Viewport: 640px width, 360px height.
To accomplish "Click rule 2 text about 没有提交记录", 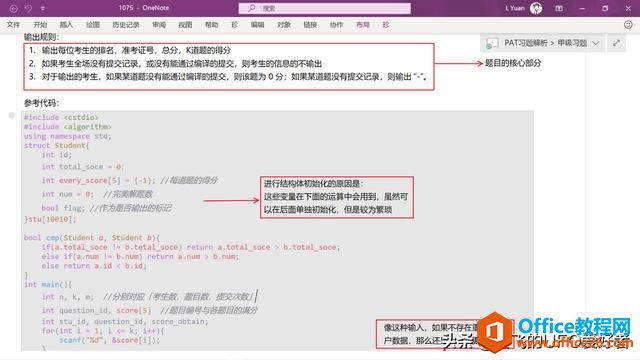I will (x=182, y=64).
